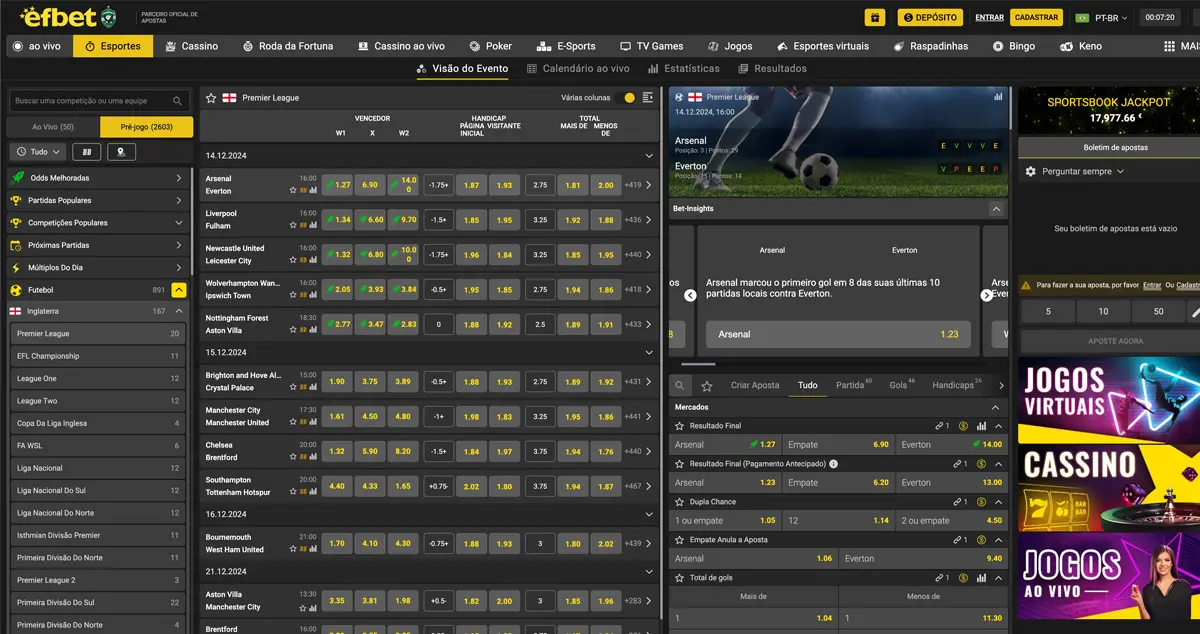Click the market search magnifier icon
1200x634 pixels.
coord(680,386)
